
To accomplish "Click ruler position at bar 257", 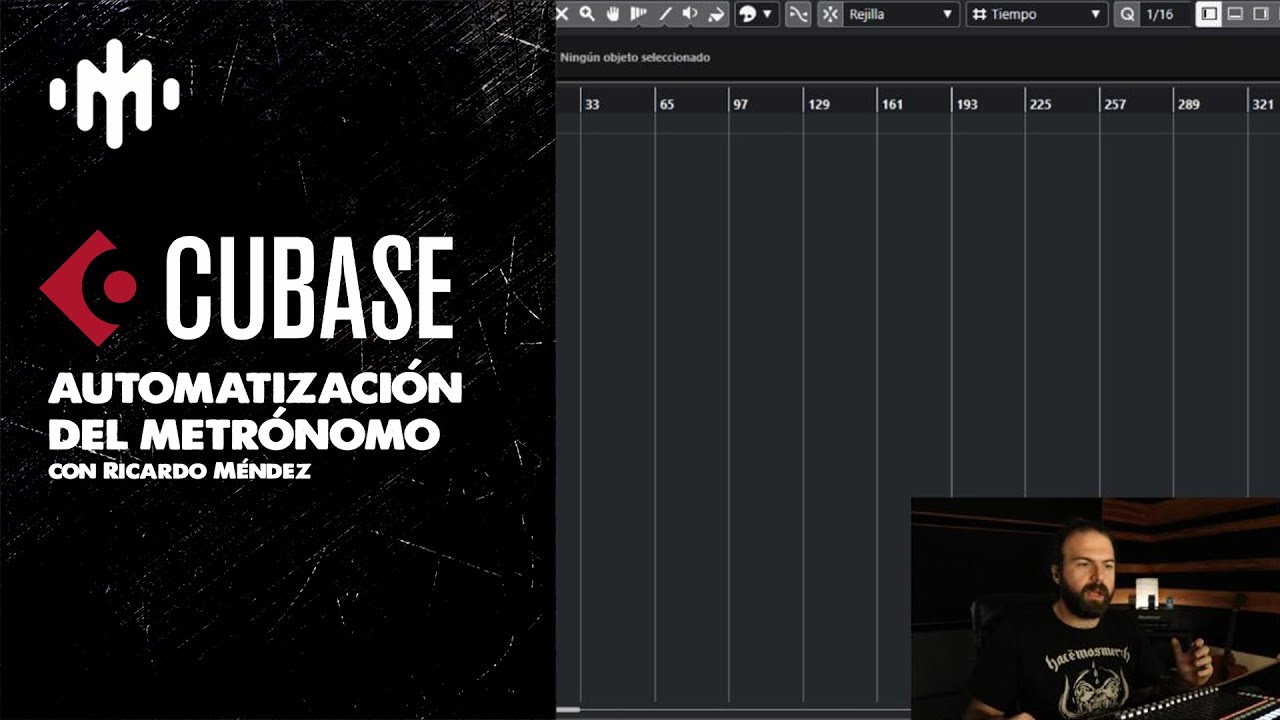I will pos(1114,104).
